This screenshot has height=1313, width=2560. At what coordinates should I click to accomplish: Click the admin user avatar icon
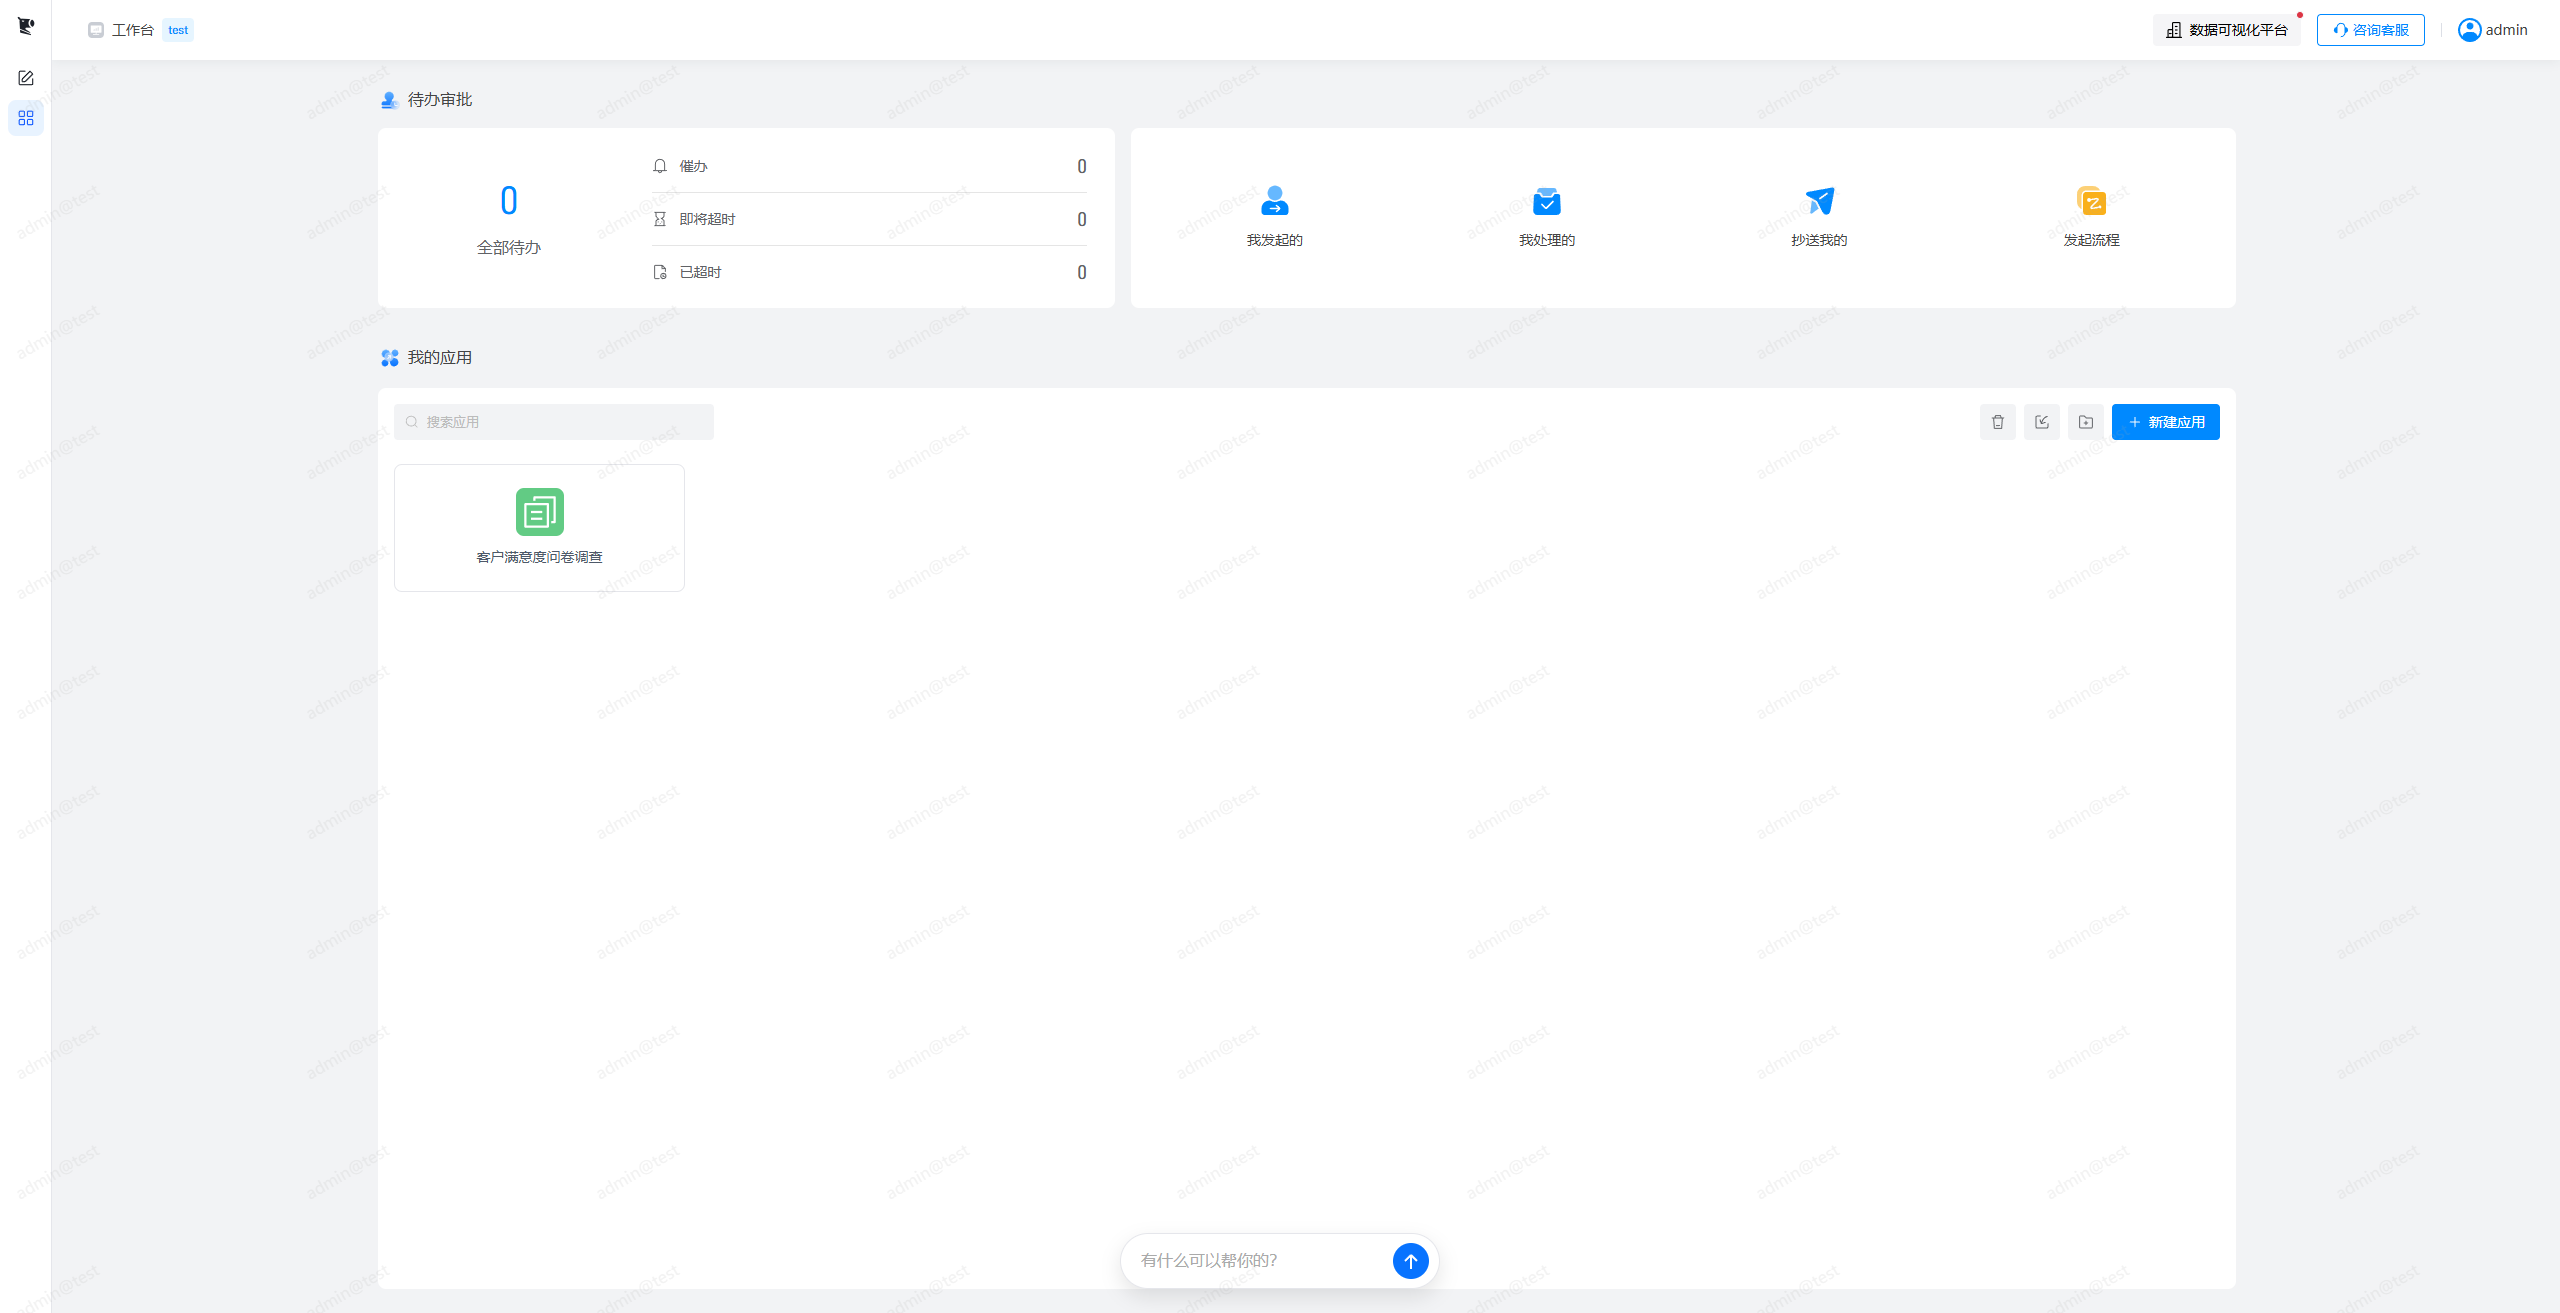click(x=2469, y=30)
